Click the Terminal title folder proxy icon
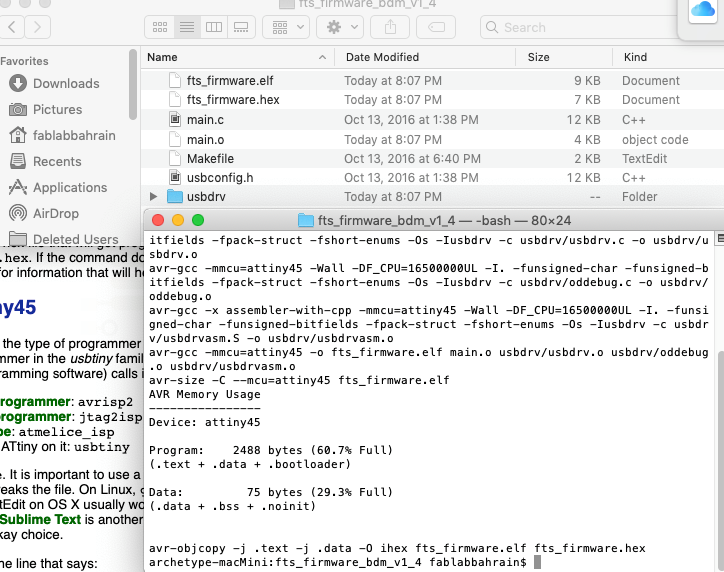The width and height of the screenshot is (724, 572). pyautogui.click(x=306, y=220)
